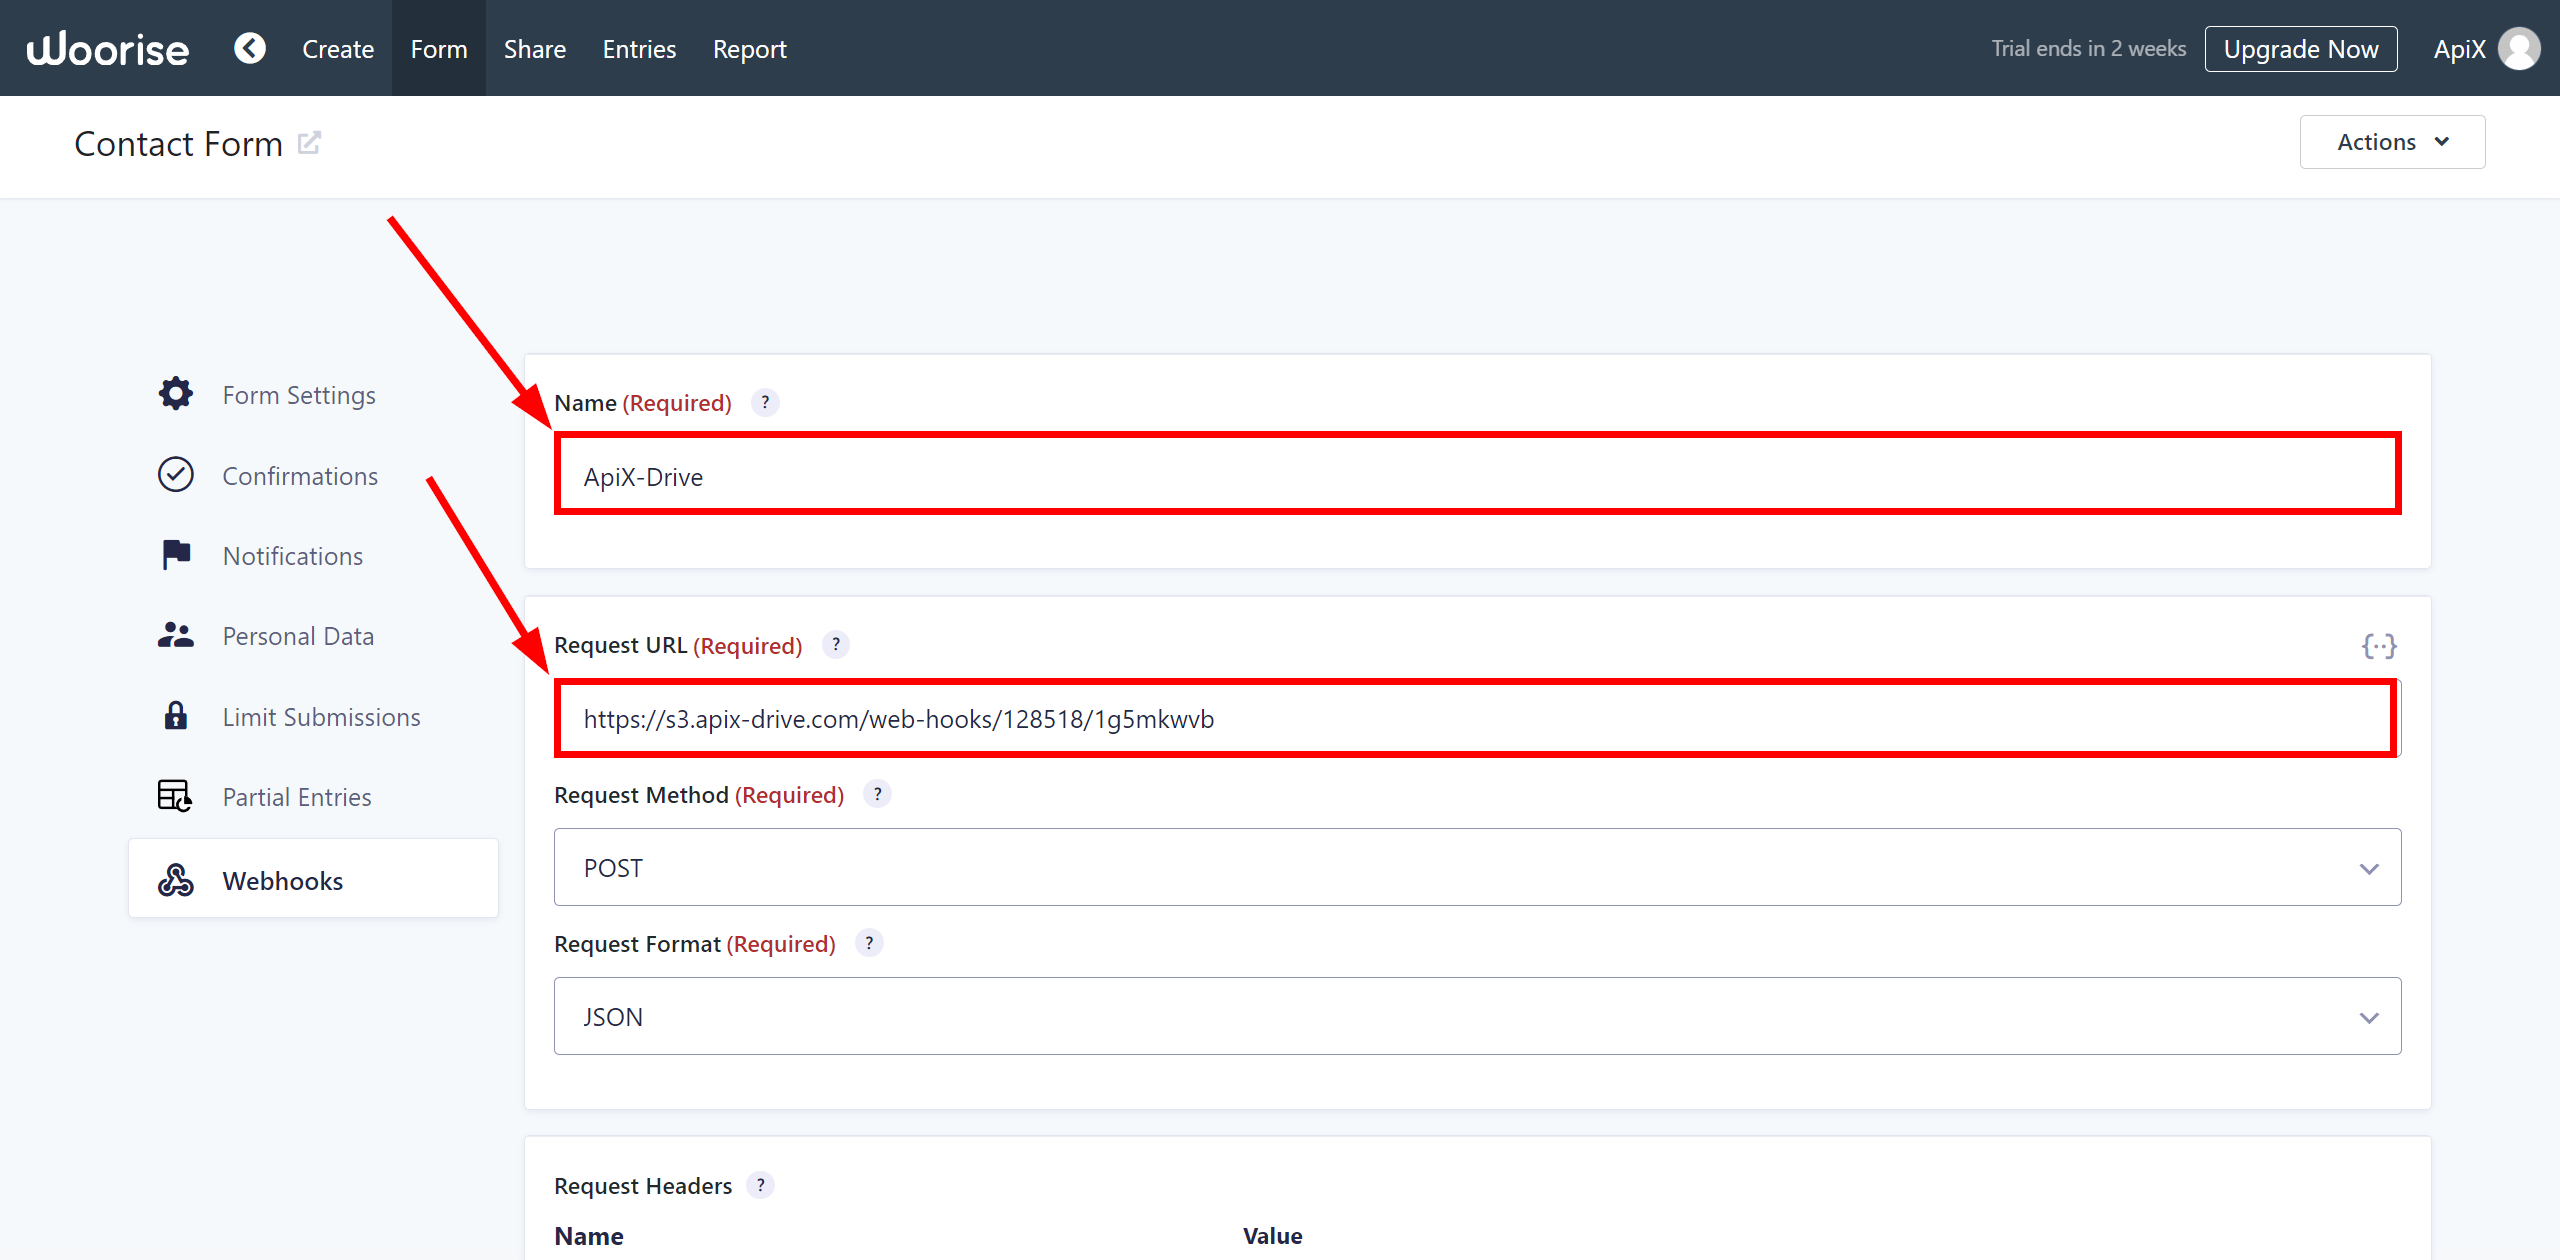Screen dimensions: 2560x1260
Task: Open the Request Method POST dropdown
Action: 1477,867
